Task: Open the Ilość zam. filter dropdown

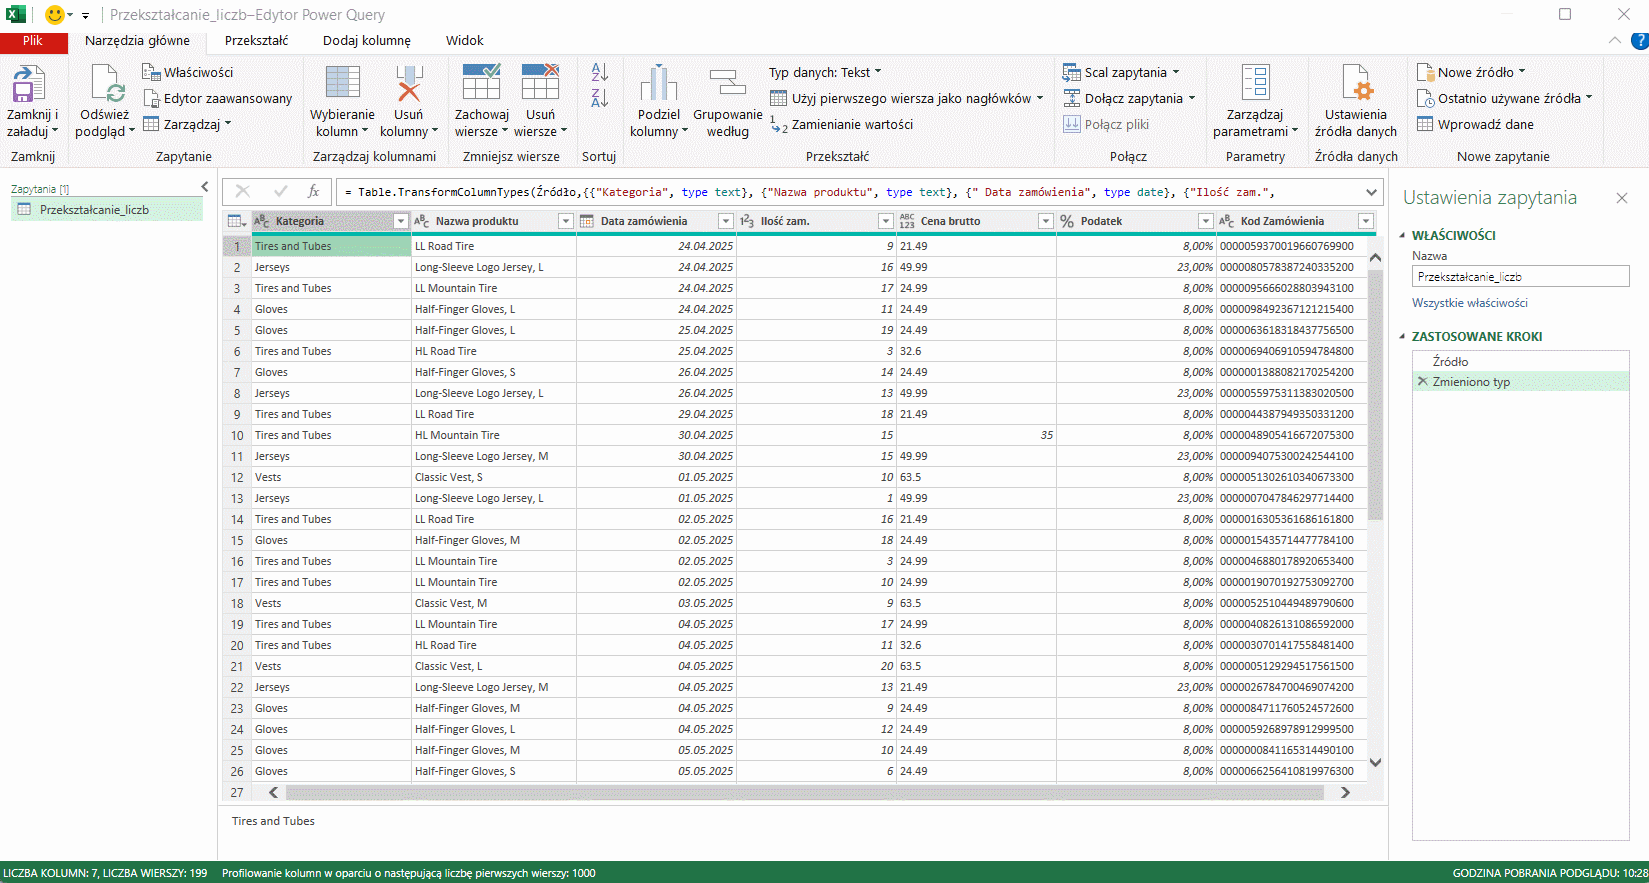Action: [885, 221]
